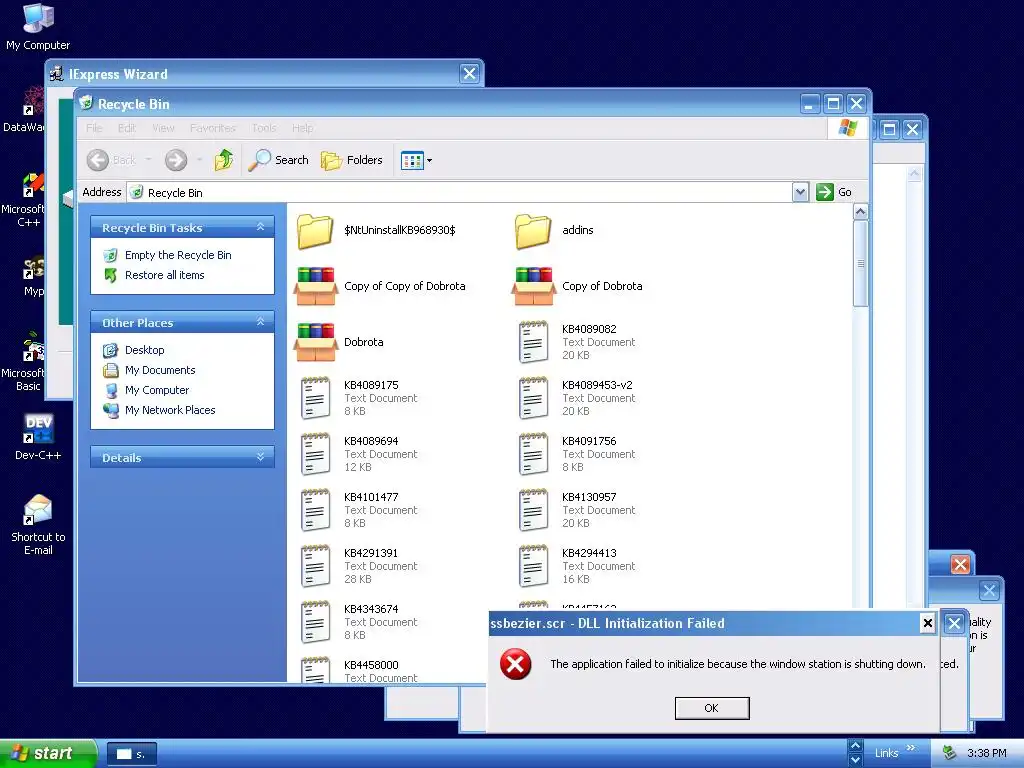Click Empty the Recycle Bin link
Viewport: 1024px width, 768px height.
pyautogui.click(x=178, y=255)
